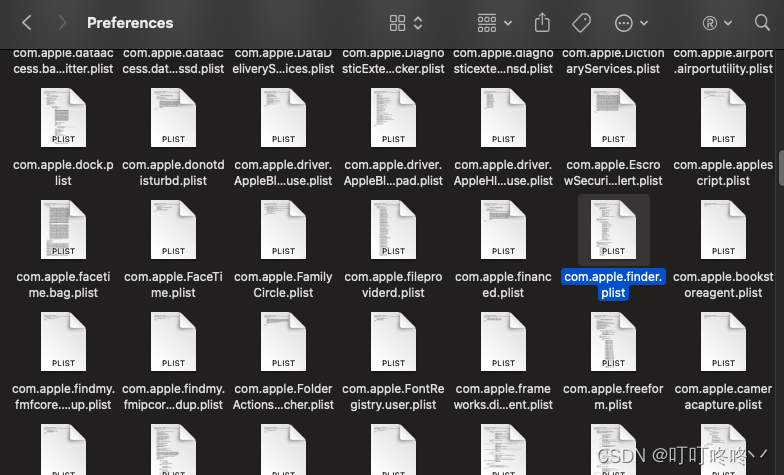The width and height of the screenshot is (784, 475).
Task: Click com.apple.DiagnosticExte...cker.plist label
Action: pyautogui.click(x=393, y=62)
